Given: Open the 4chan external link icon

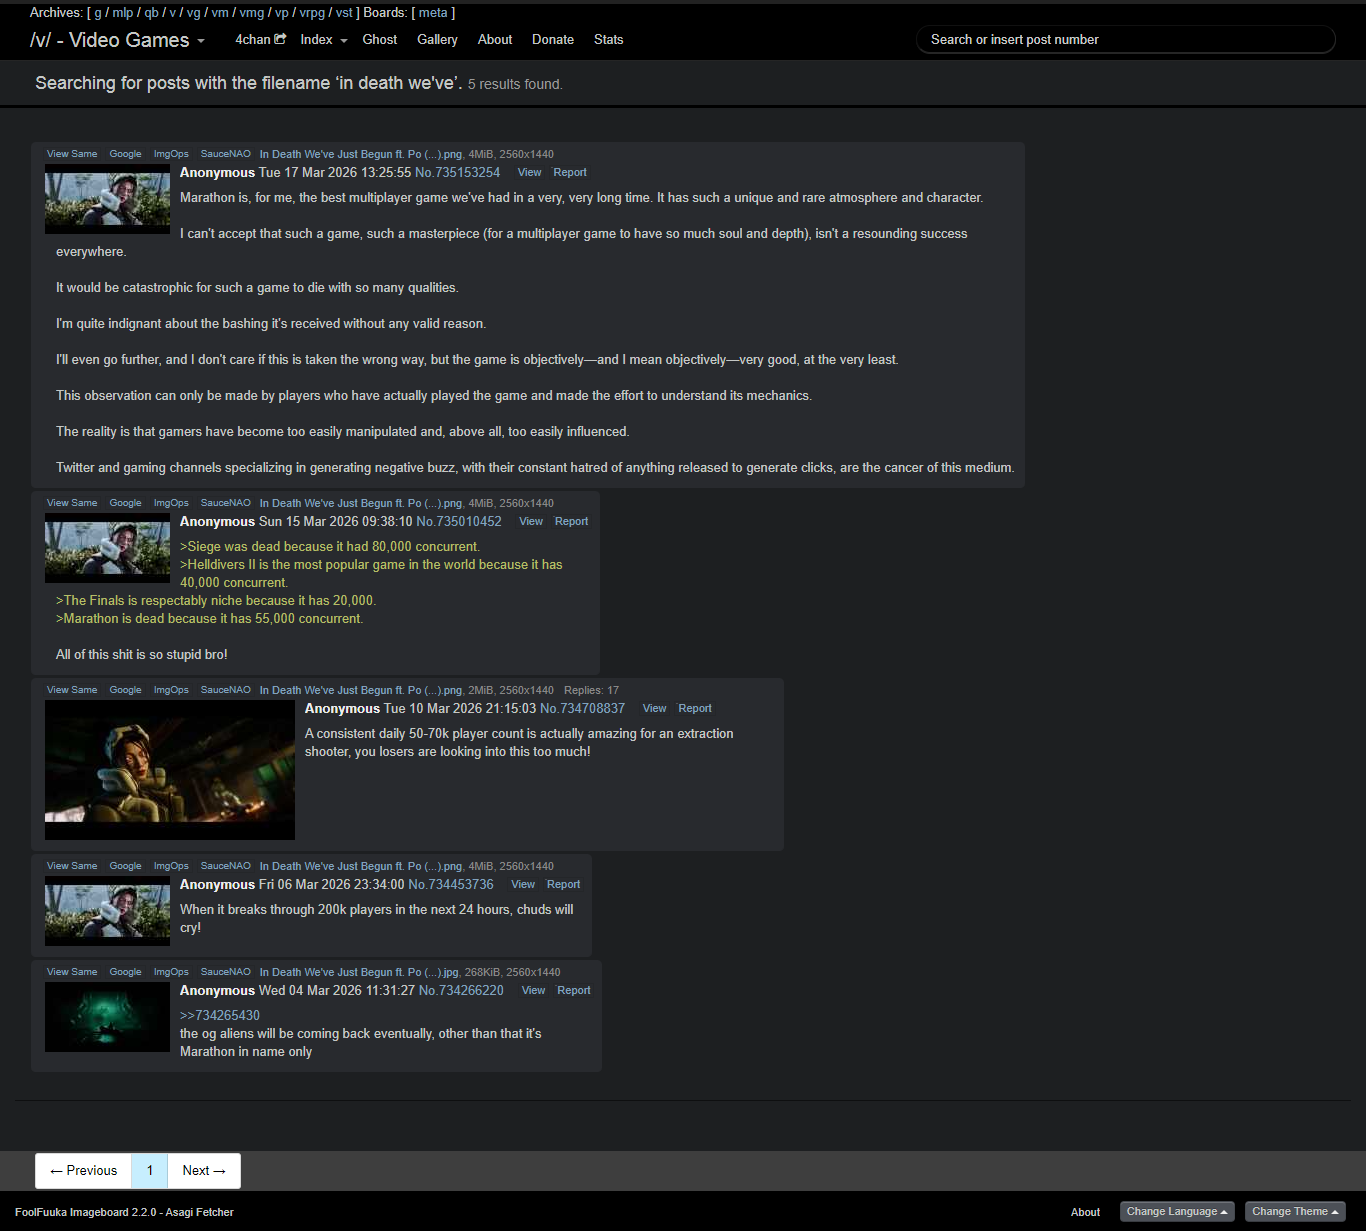Looking at the screenshot, I should coord(280,39).
